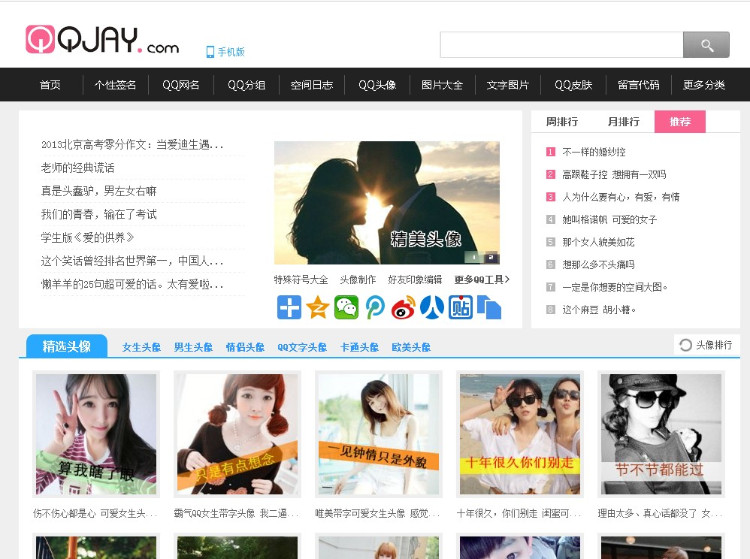The width and height of the screenshot is (750, 559).
Task: Open article 学生版《爱的供养》
Action: coord(88,237)
